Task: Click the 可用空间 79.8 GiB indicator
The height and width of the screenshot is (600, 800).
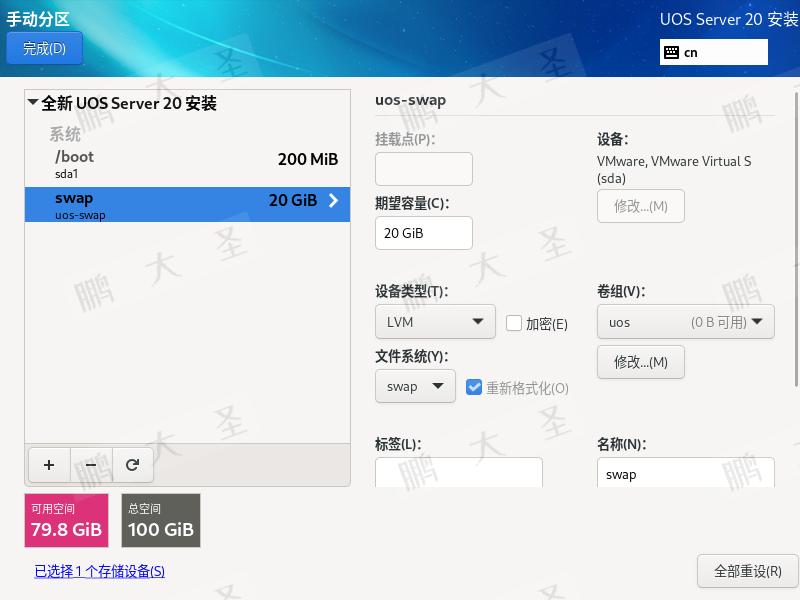Action: (66, 520)
